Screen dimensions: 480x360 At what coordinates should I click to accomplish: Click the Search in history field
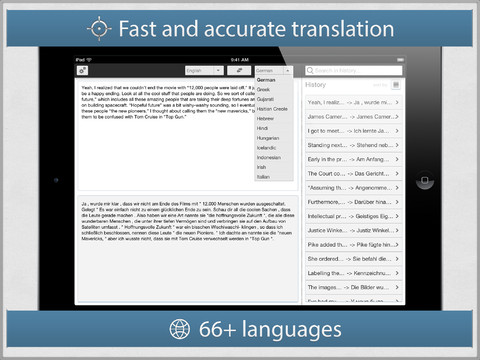pyautogui.click(x=354, y=70)
